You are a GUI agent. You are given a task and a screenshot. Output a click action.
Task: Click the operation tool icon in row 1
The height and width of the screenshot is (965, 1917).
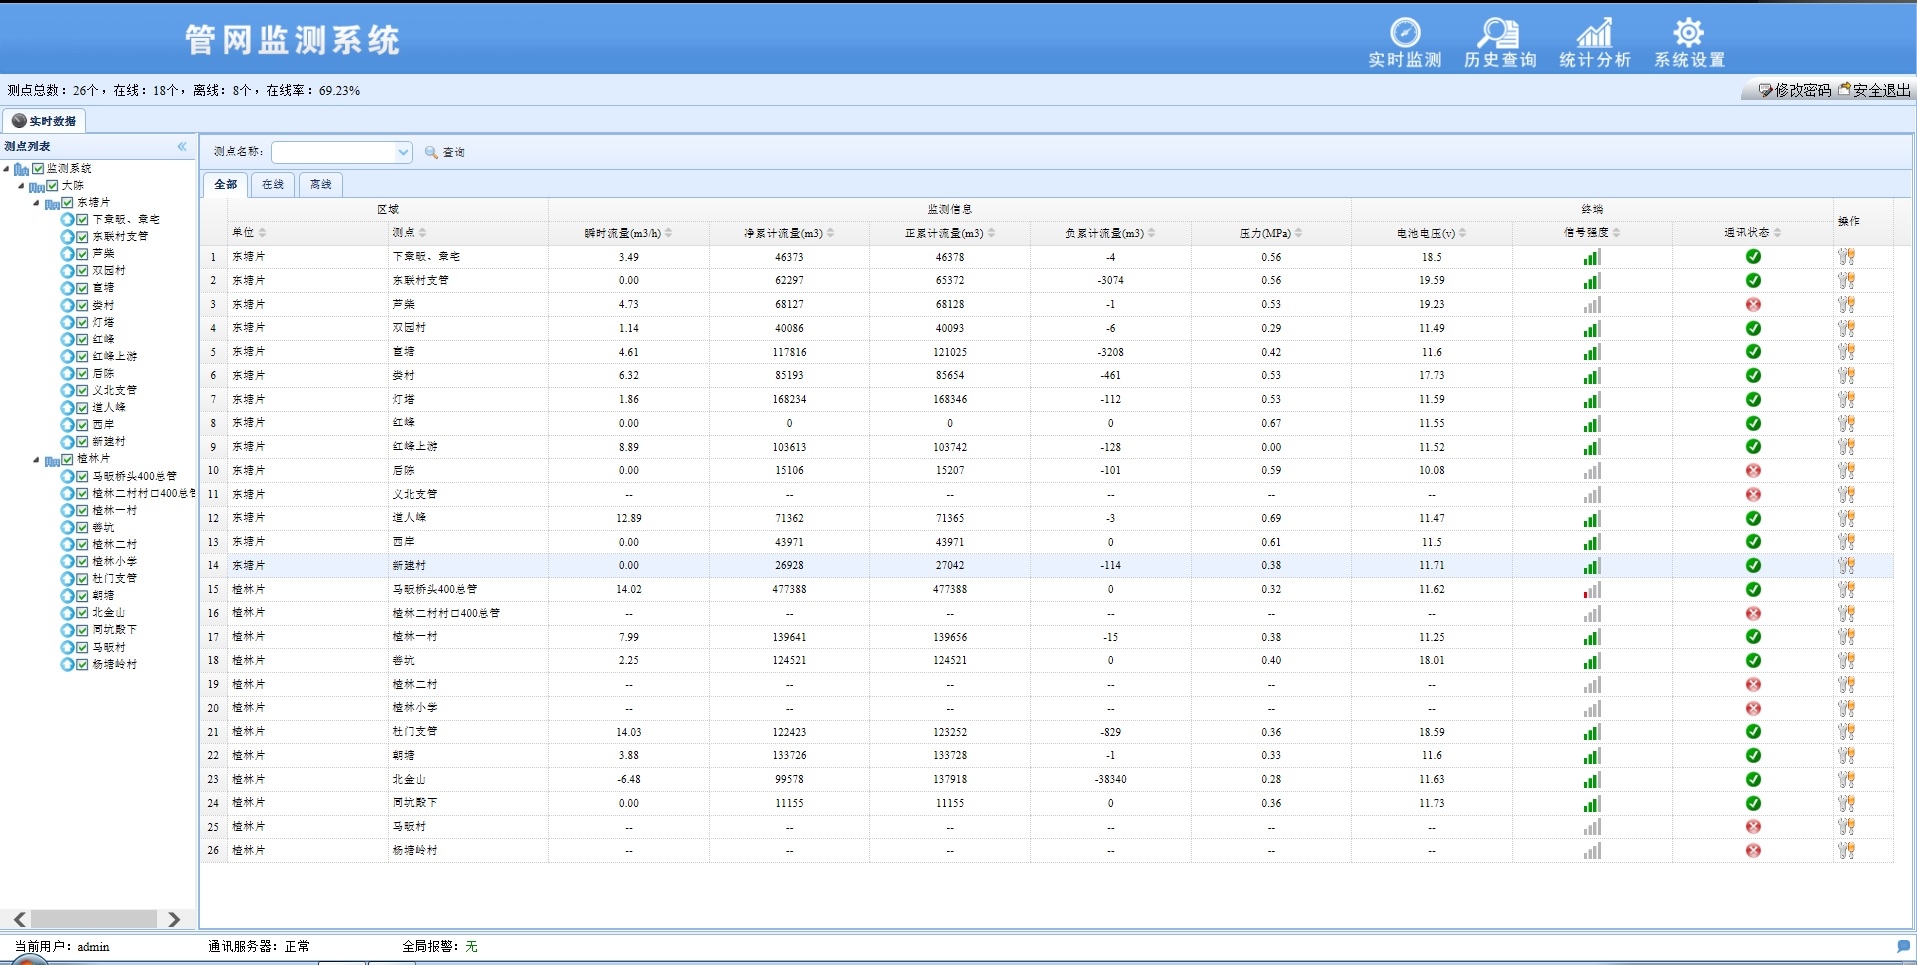[x=1846, y=257]
